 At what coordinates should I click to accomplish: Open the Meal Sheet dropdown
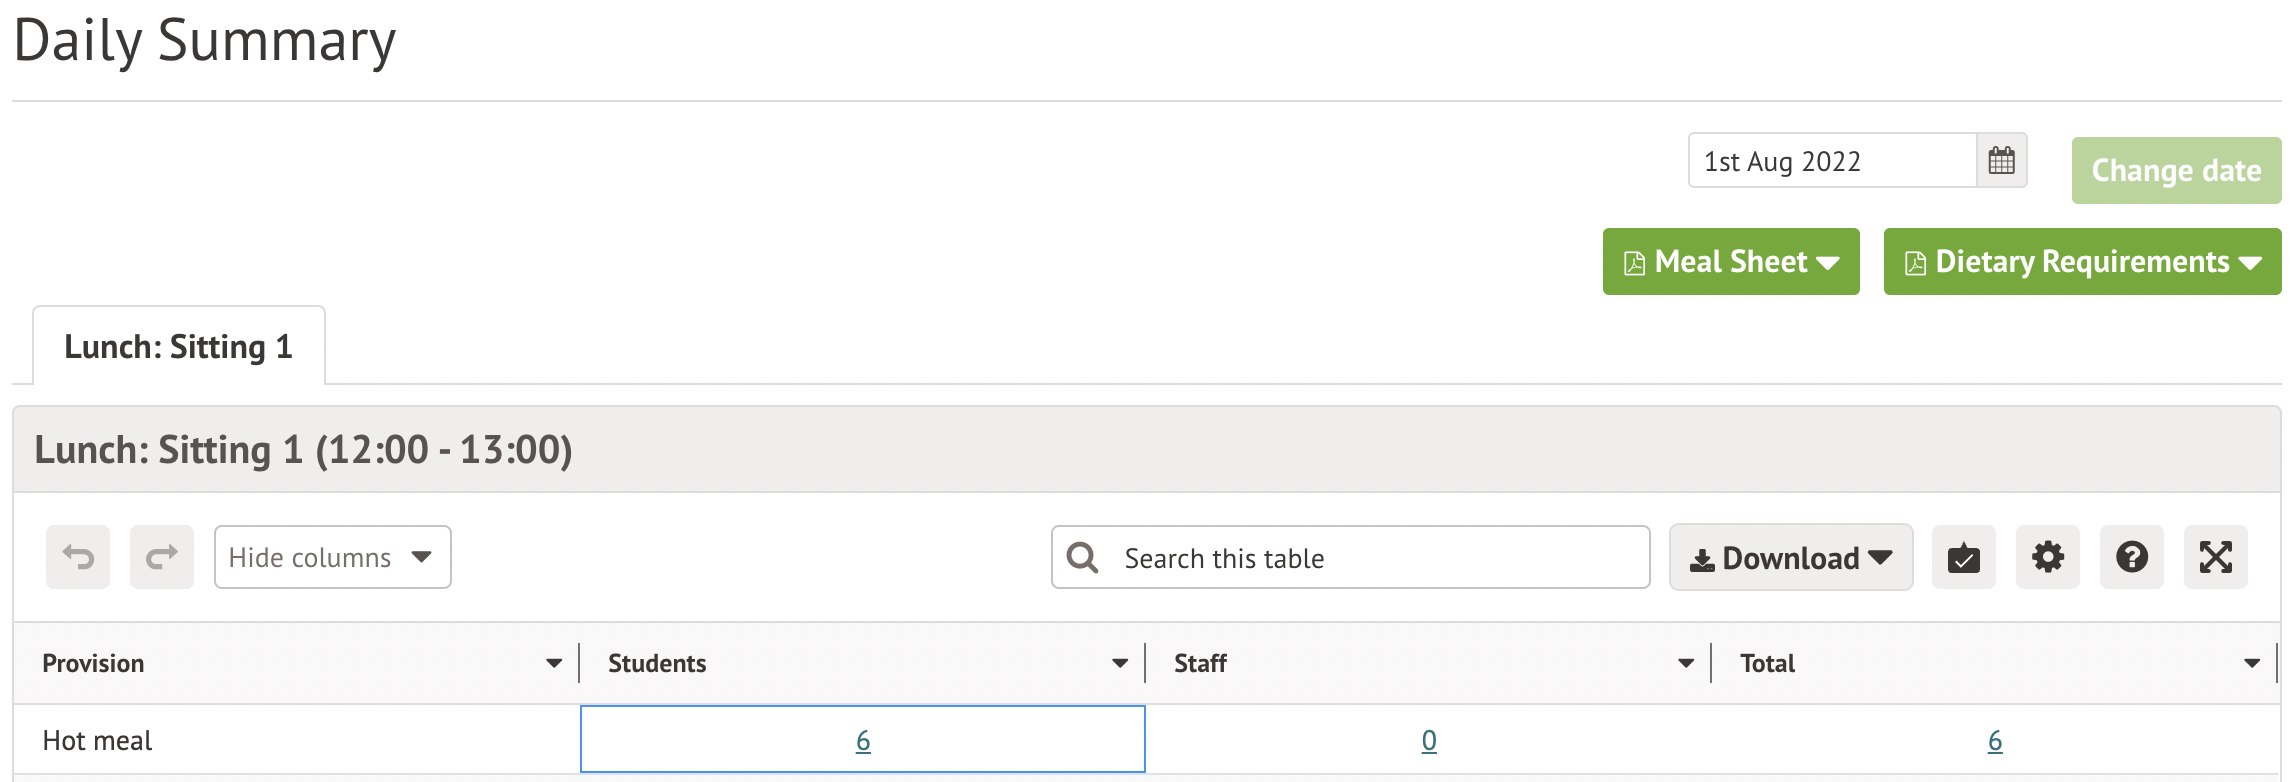1730,262
